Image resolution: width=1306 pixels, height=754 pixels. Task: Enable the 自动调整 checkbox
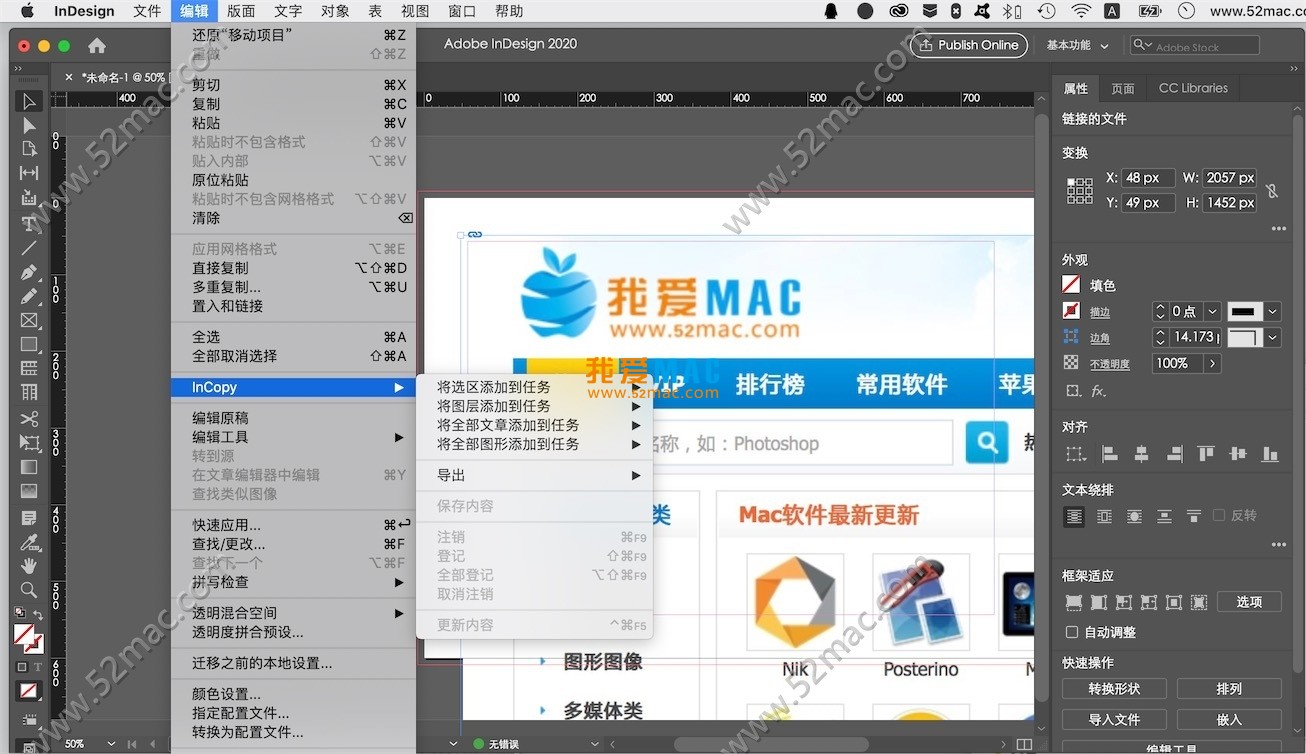(1072, 632)
